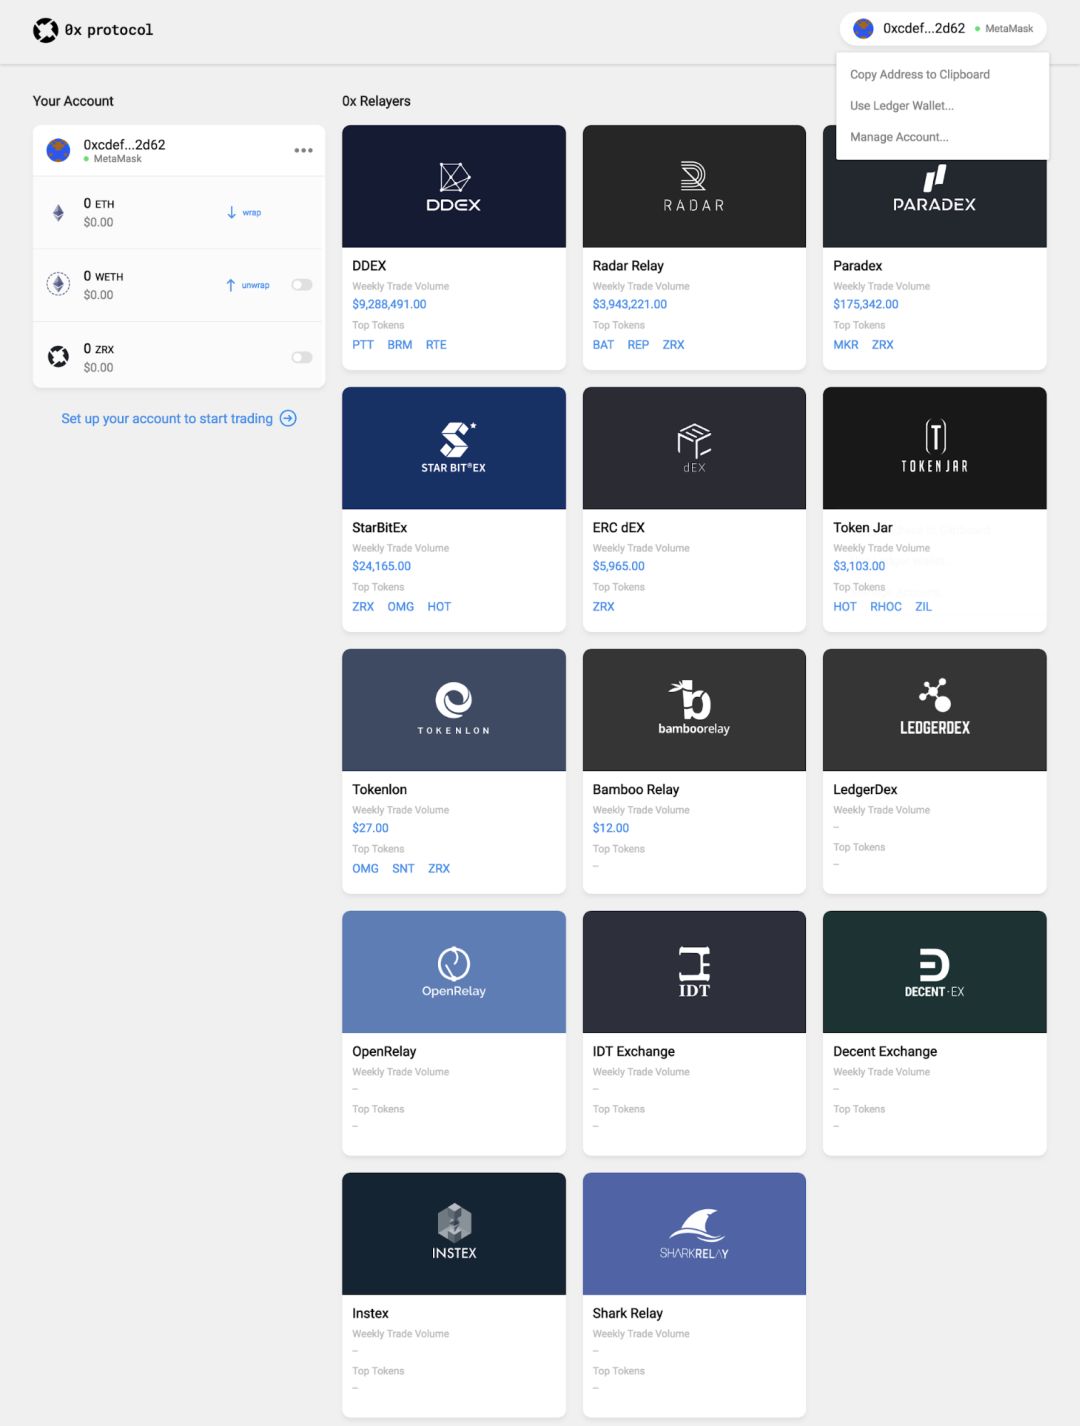Screen dimensions: 1080x1426
Task: Open the IDT Exchange logo card
Action: (x=694, y=972)
